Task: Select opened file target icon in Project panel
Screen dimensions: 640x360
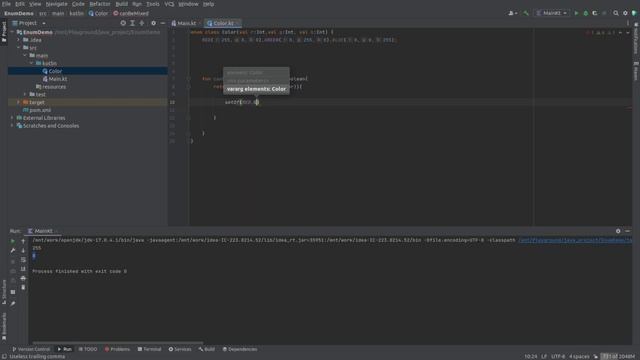Action: 123,23
